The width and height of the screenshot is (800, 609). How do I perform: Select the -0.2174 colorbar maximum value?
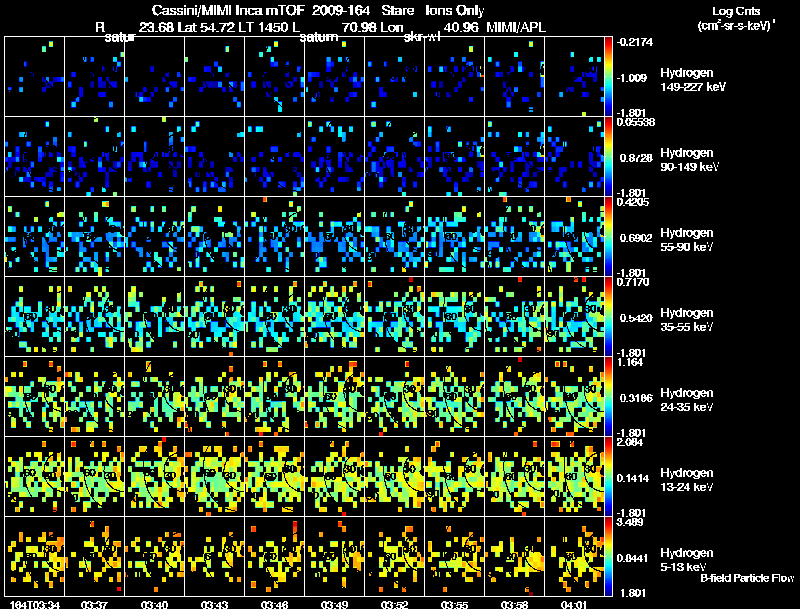point(635,42)
